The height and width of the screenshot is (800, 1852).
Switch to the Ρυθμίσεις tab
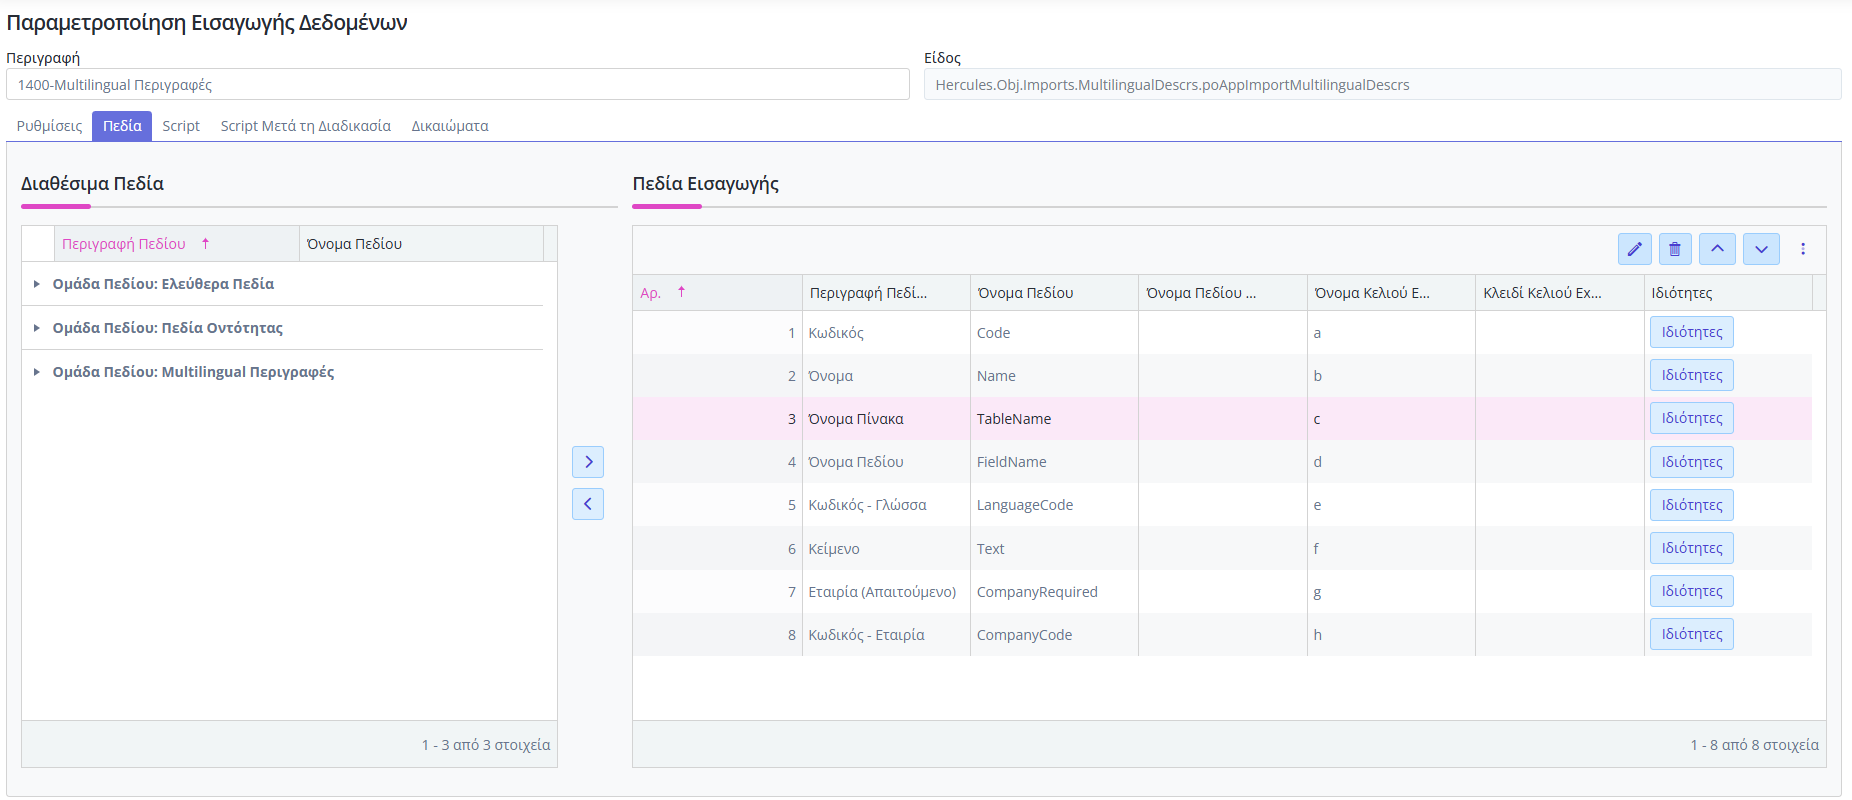click(49, 126)
